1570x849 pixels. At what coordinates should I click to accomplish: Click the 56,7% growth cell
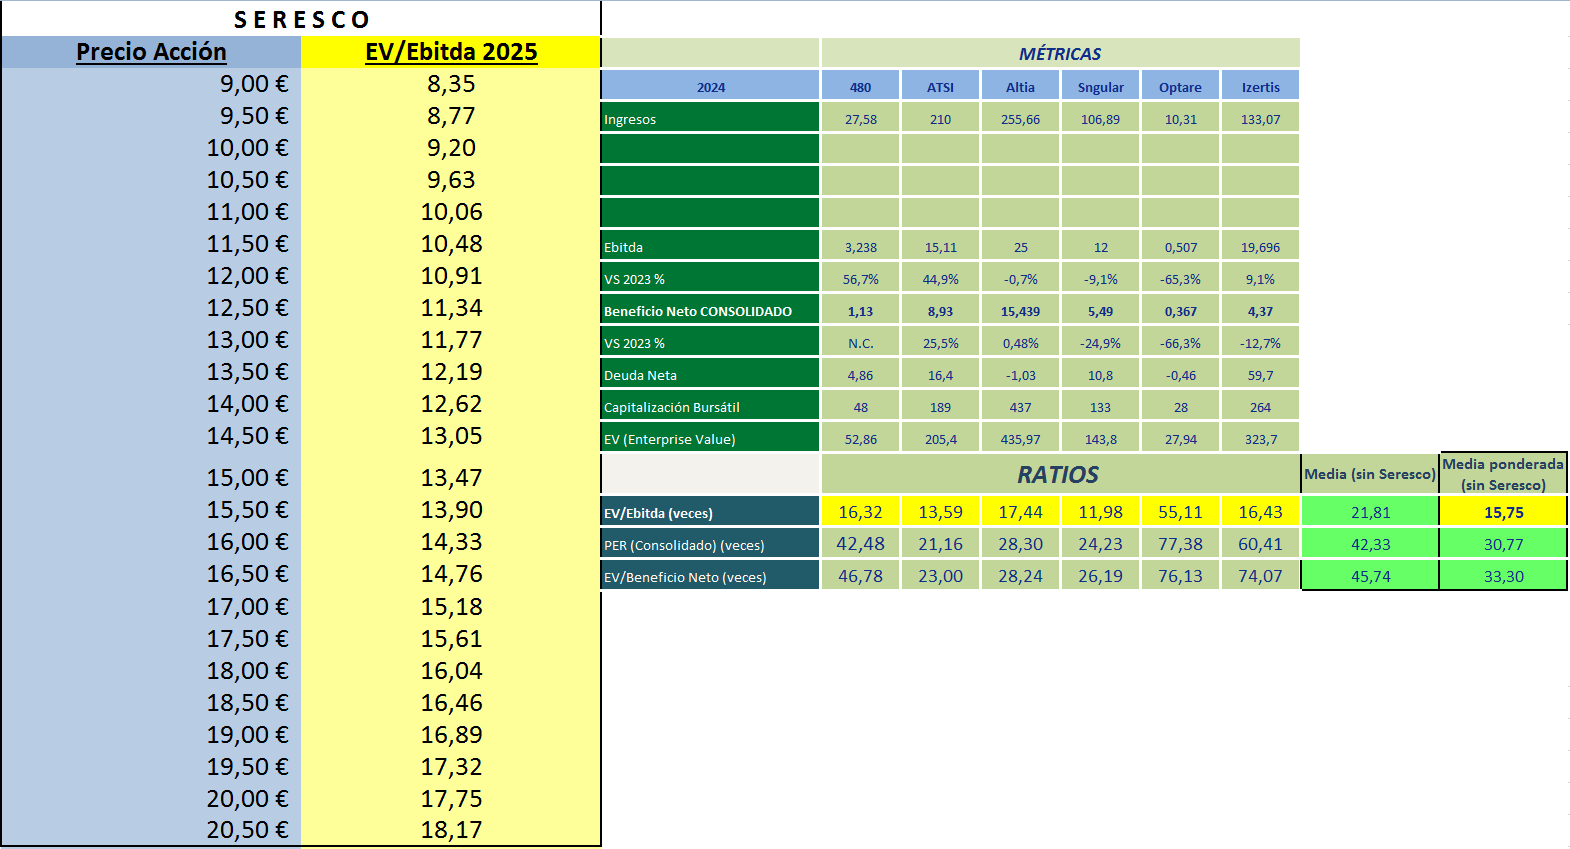tap(860, 279)
